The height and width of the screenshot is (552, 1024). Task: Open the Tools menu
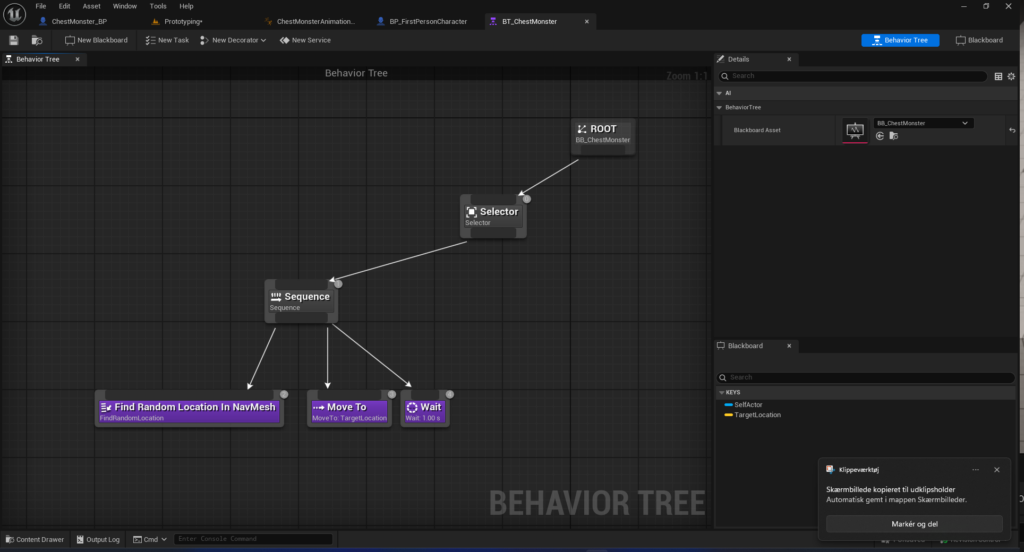[x=158, y=6]
